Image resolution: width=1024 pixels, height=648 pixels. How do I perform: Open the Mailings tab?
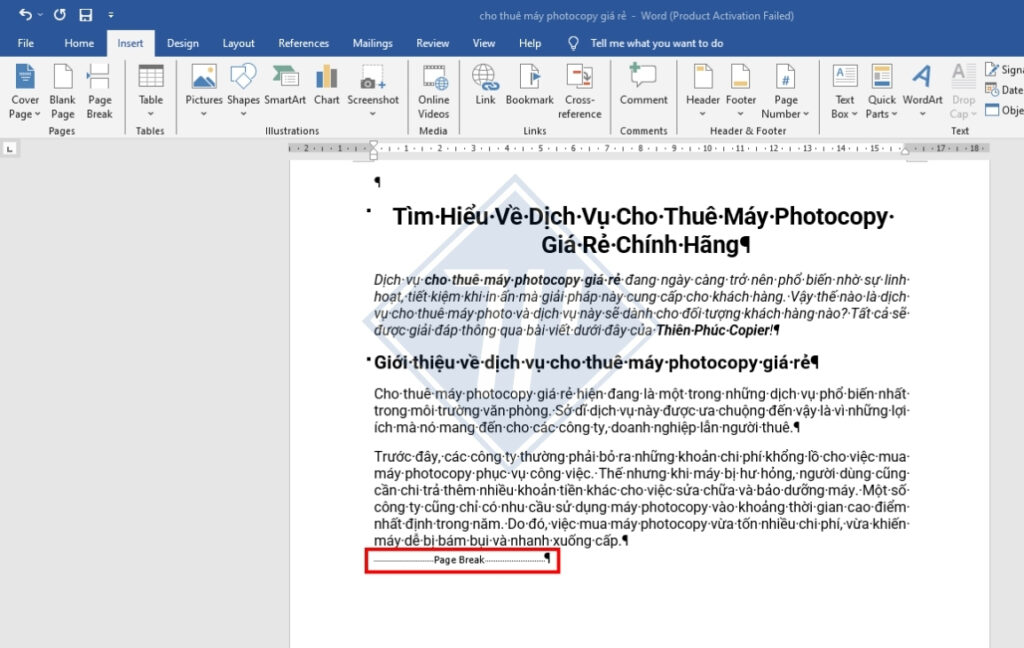tap(372, 43)
